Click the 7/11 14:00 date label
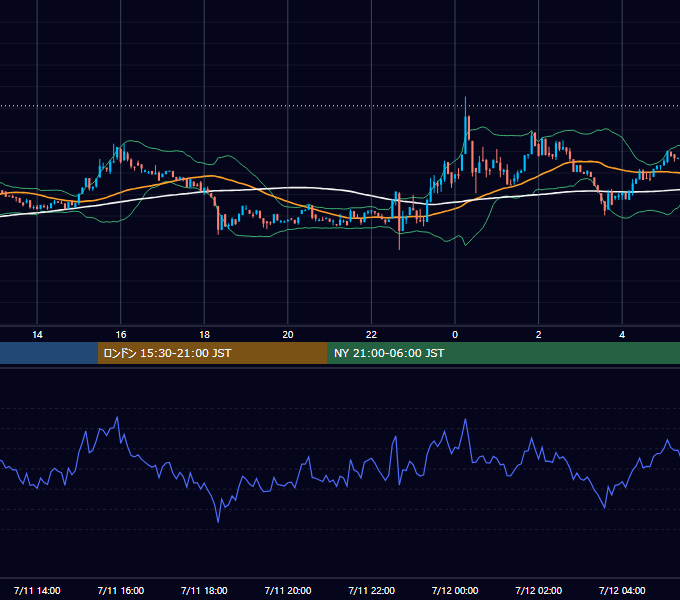 pos(37,590)
